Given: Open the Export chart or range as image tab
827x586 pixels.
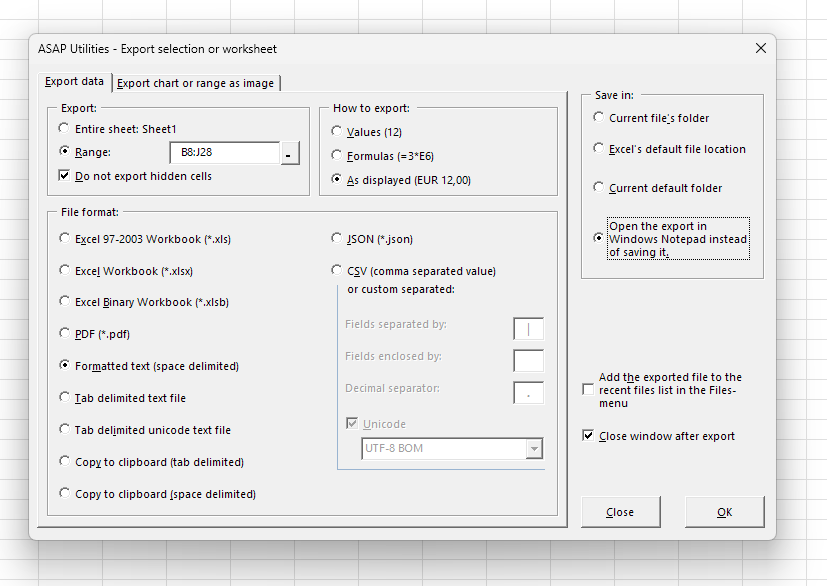Looking at the screenshot, I should 196,83.
